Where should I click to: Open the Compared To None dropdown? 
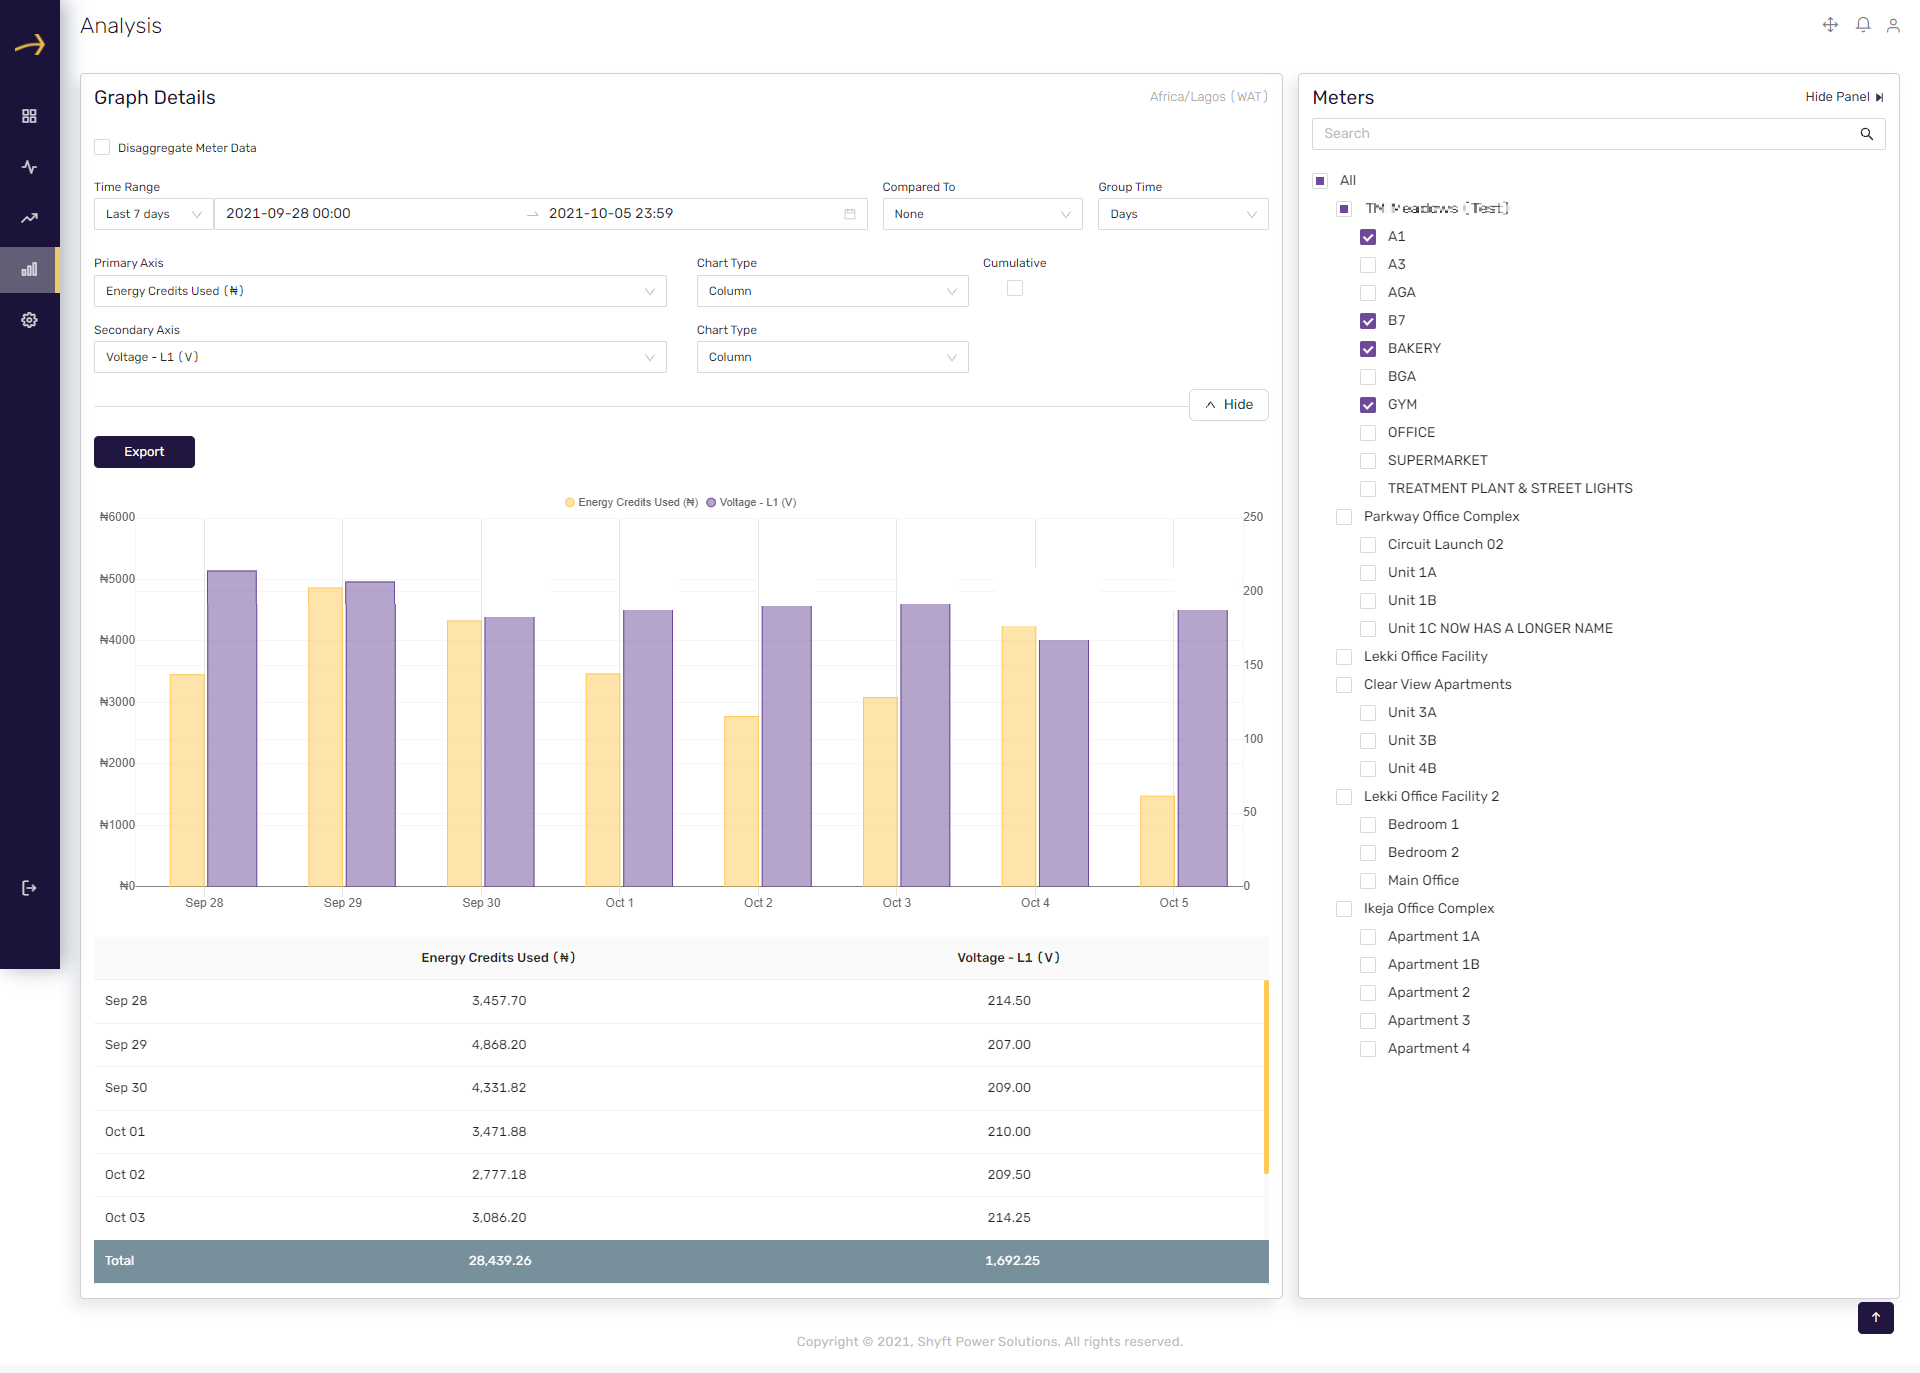[982, 214]
